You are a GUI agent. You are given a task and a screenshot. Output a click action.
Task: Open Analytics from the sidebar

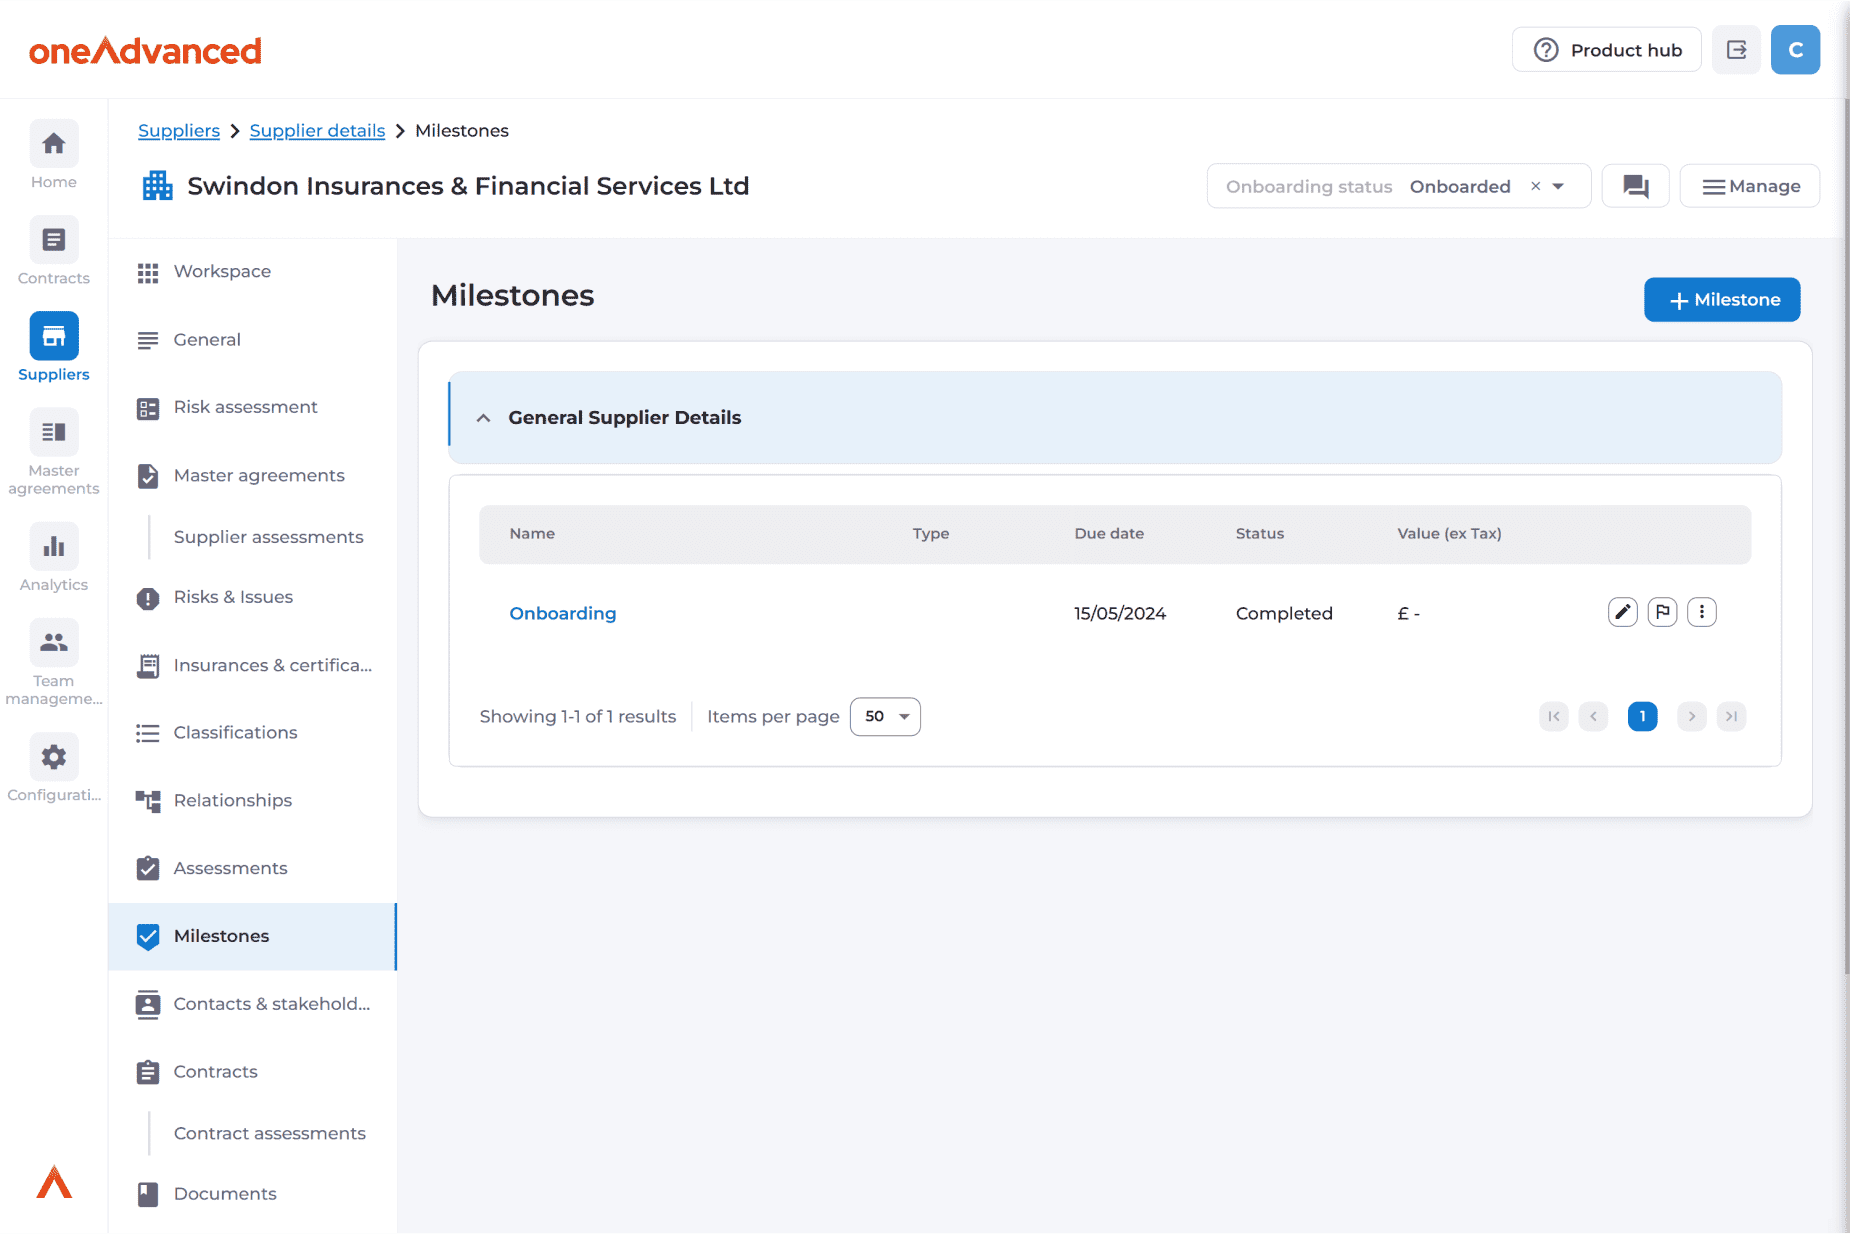pos(54,558)
